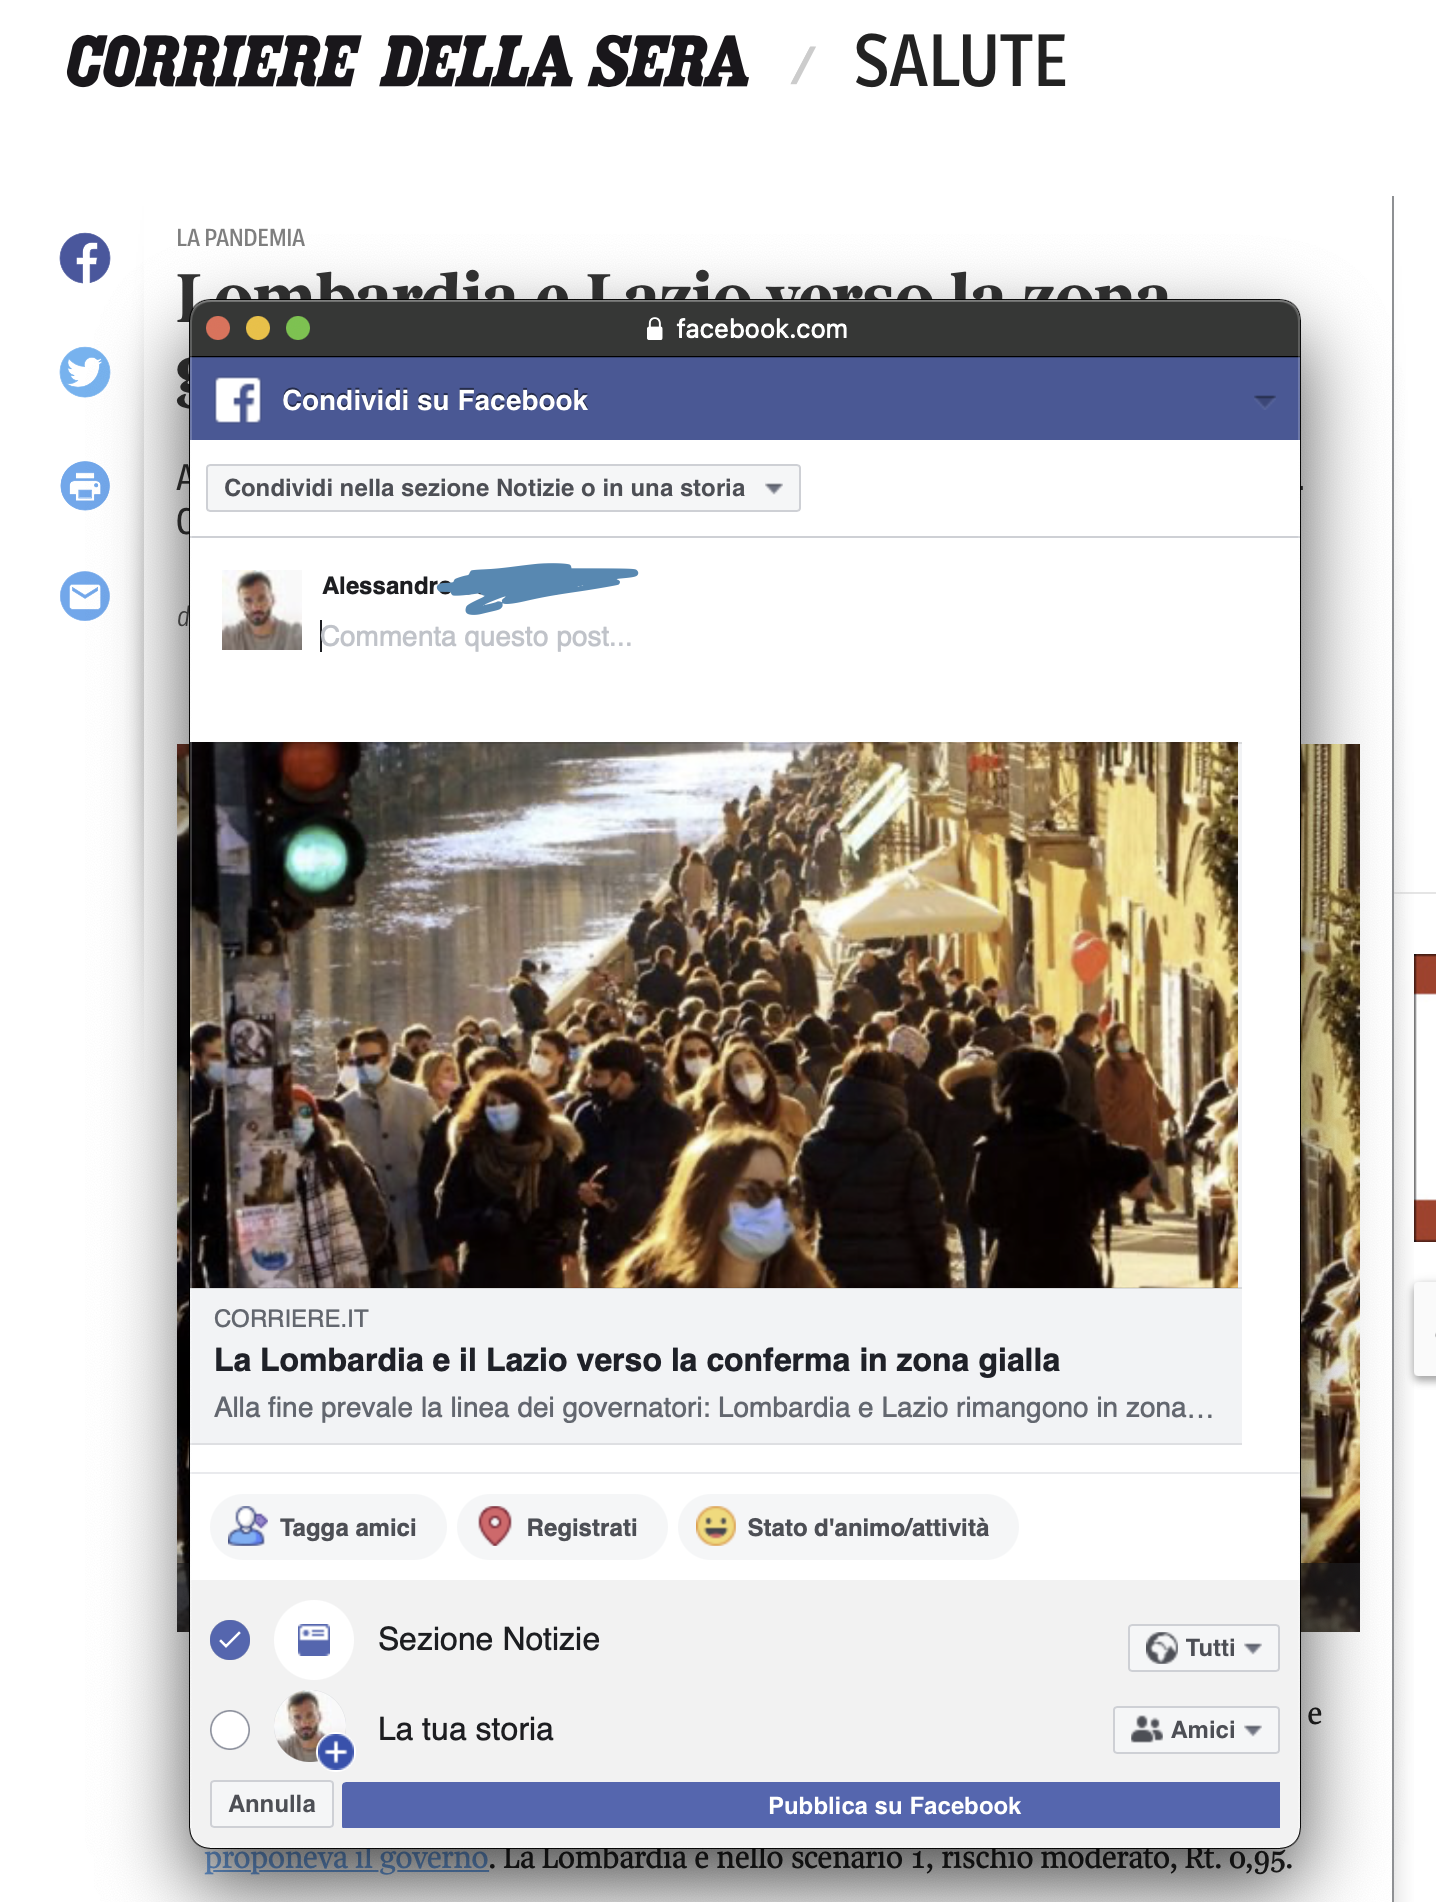
Task: Click the friends icon in the Amici selector
Action: tap(1146, 1730)
